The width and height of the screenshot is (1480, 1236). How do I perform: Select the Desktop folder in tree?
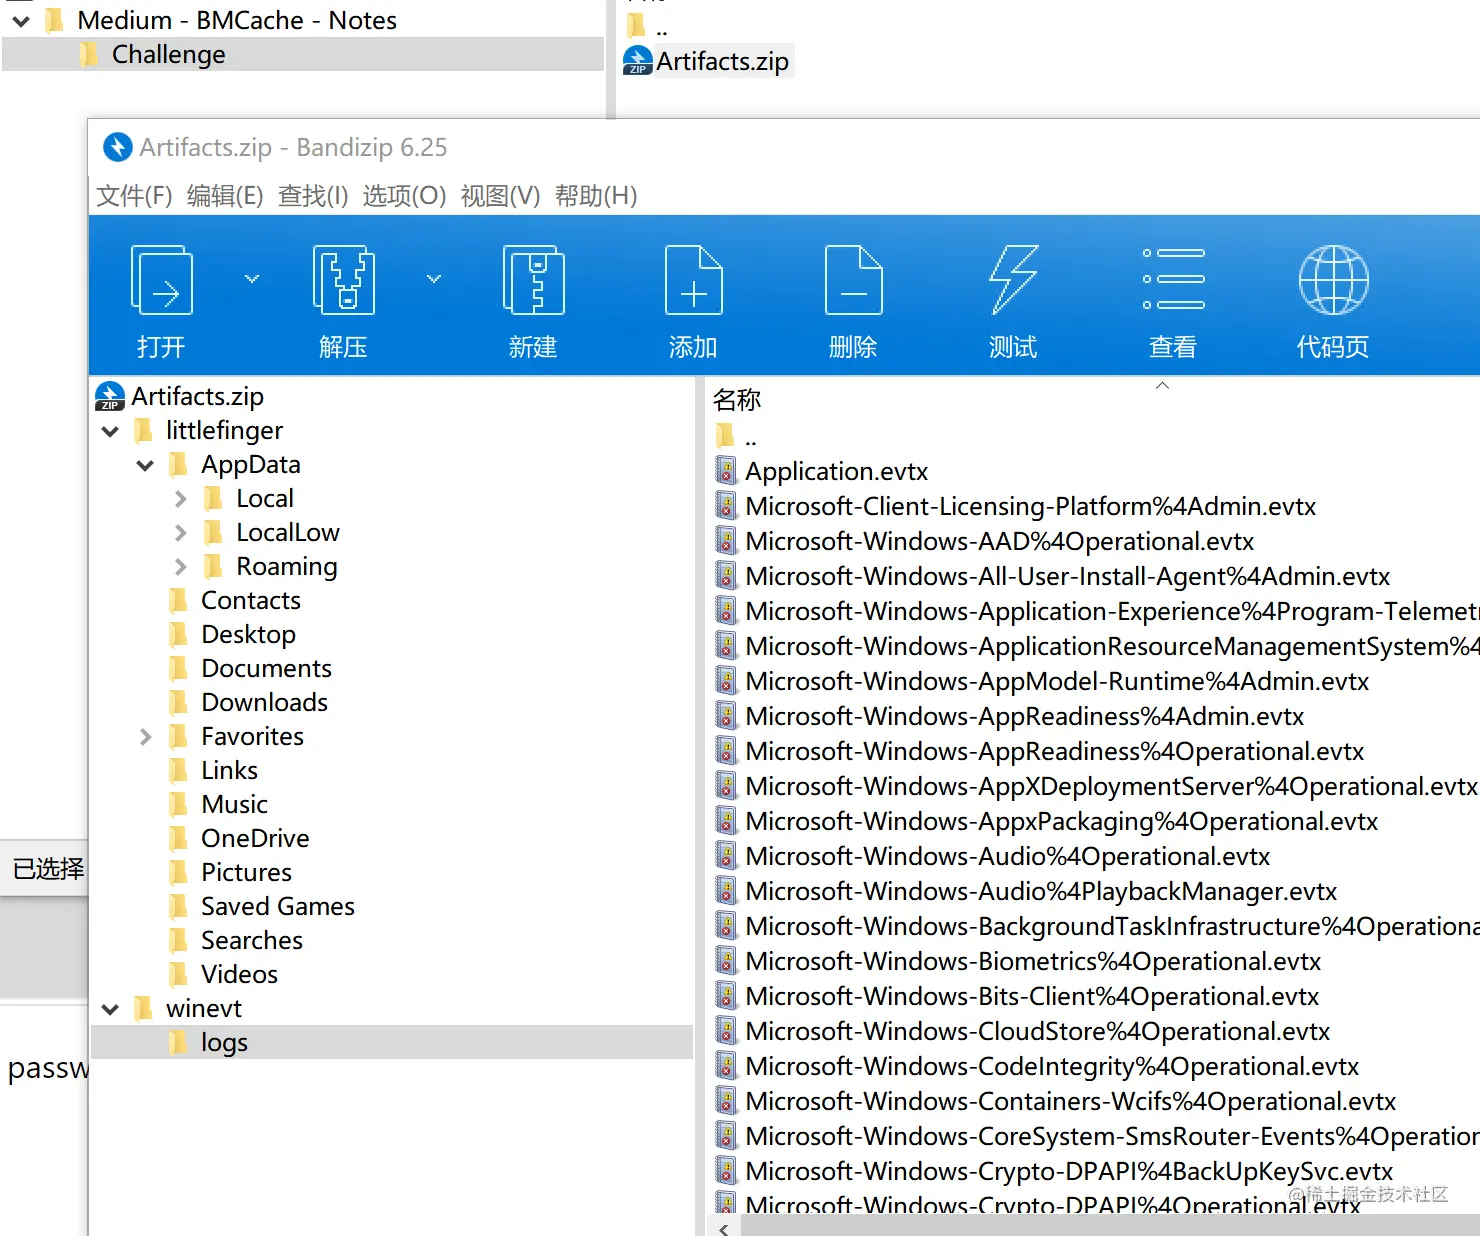point(248,635)
